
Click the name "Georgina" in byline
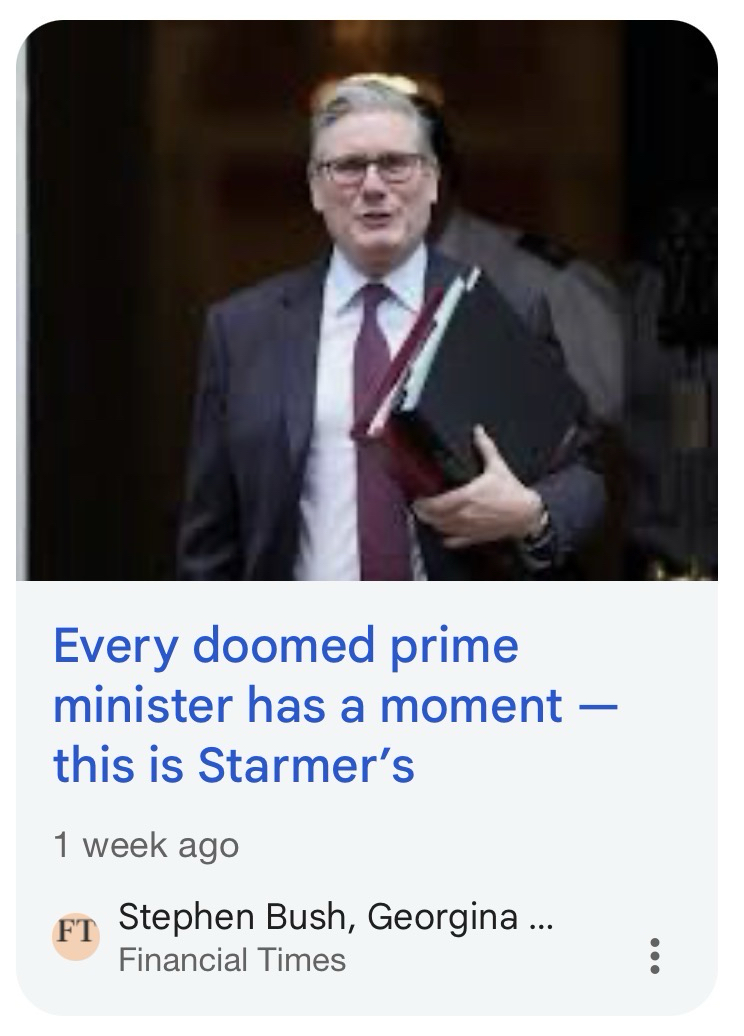[x=441, y=918]
